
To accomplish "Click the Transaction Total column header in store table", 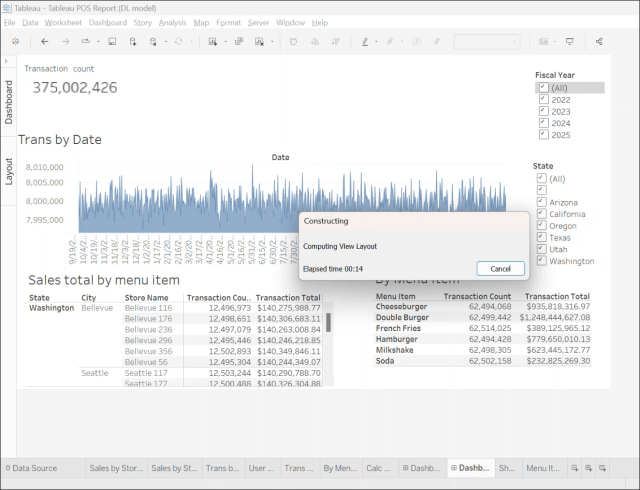I will [x=288, y=298].
